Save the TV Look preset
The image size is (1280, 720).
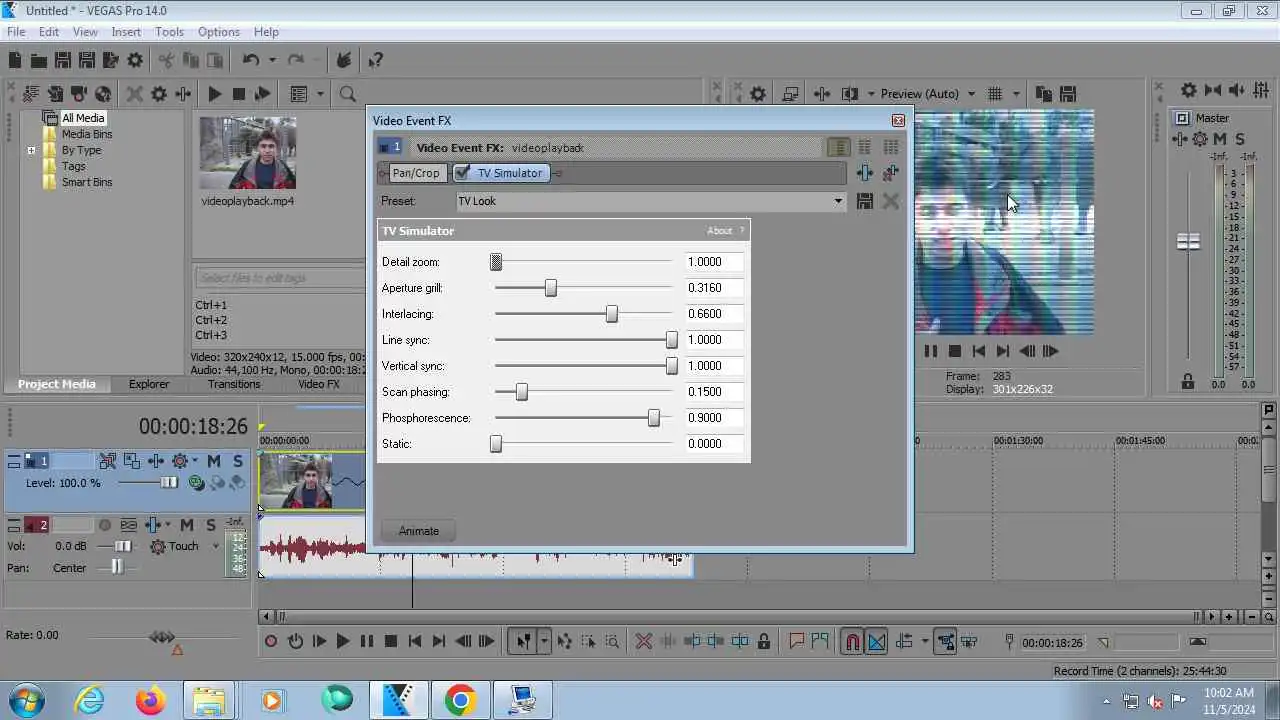(865, 201)
